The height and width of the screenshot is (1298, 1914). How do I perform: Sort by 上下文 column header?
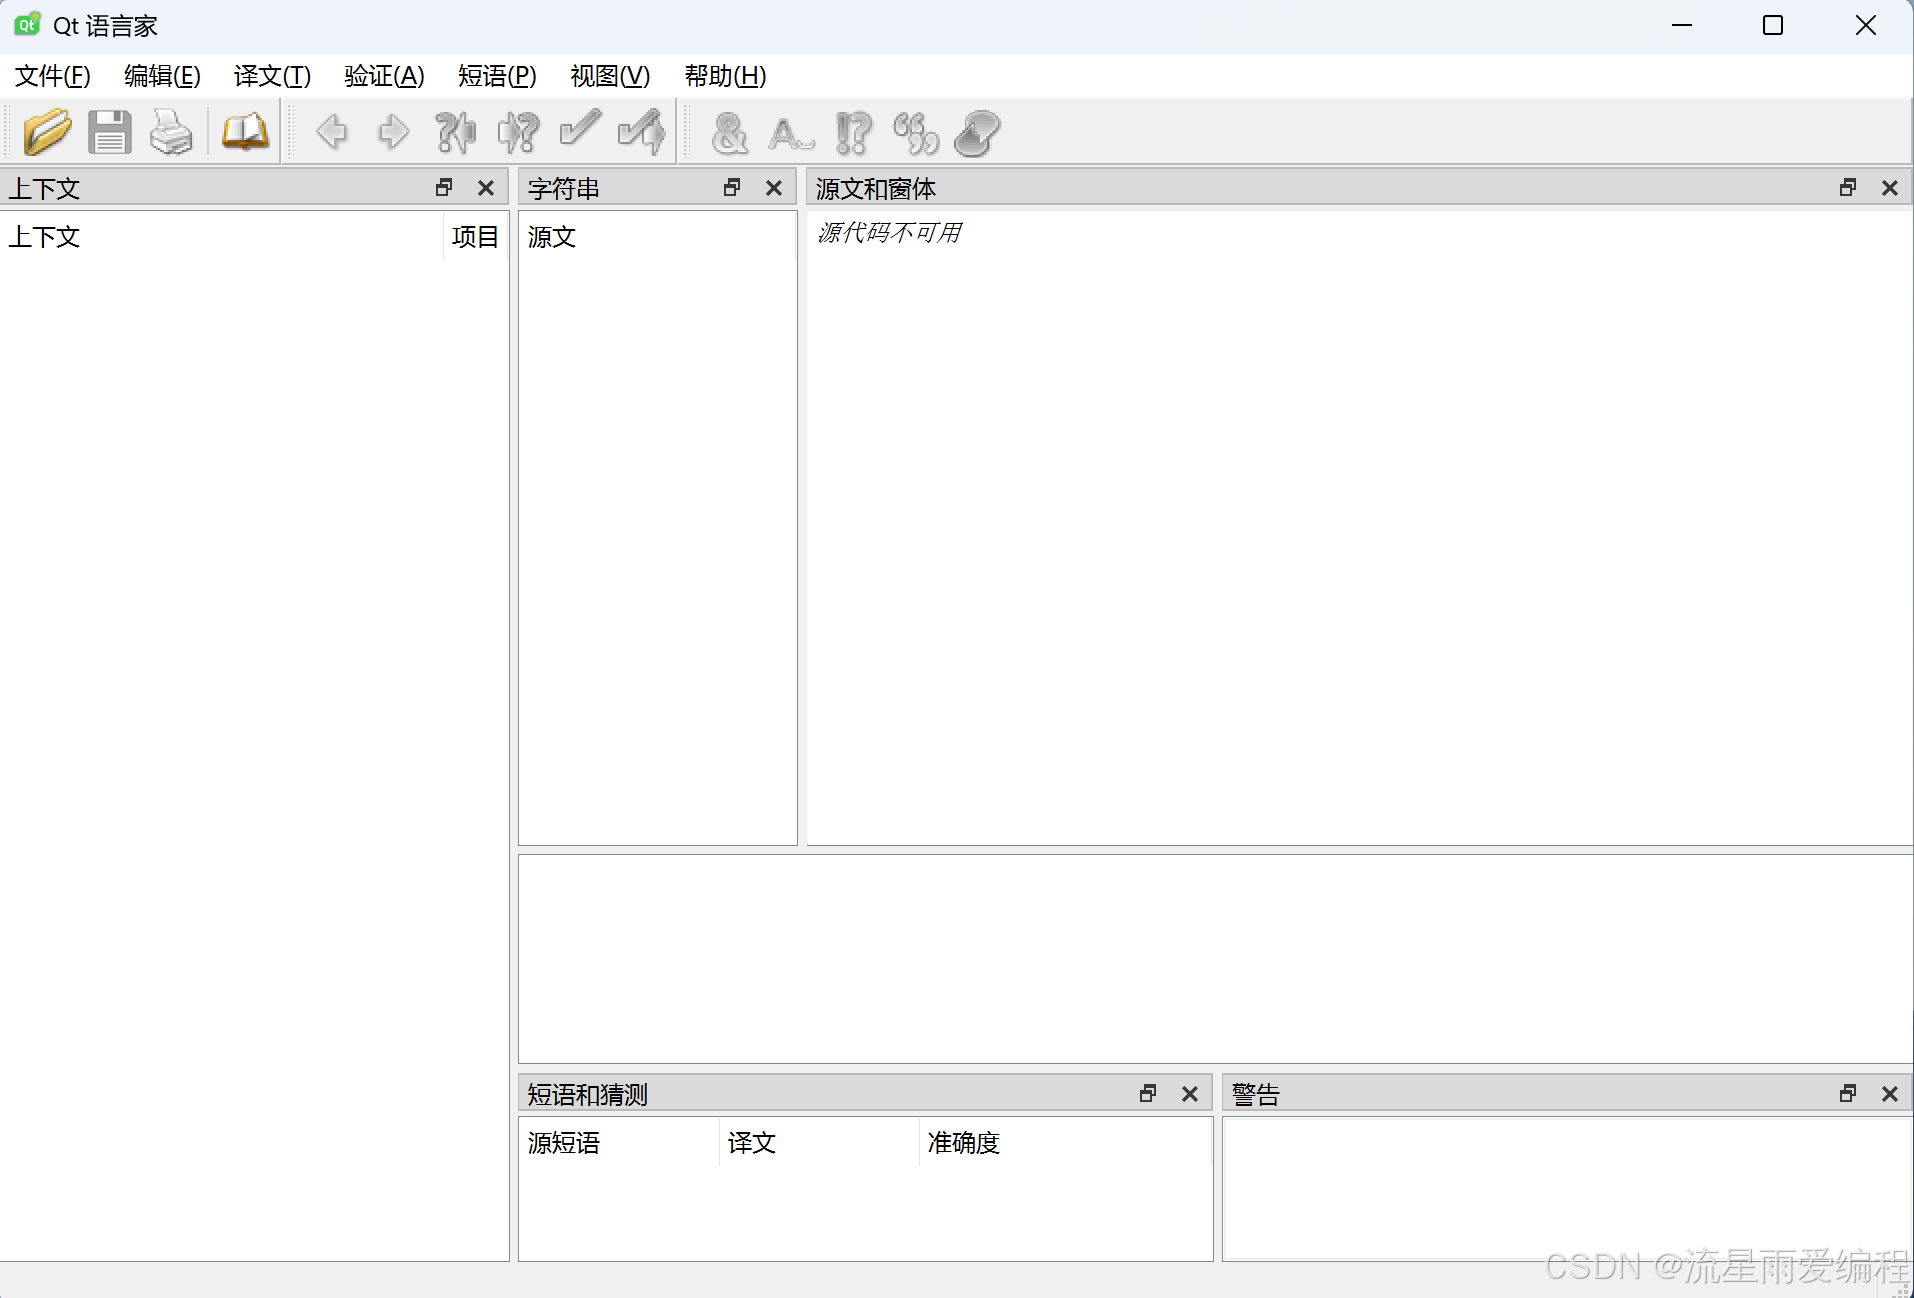coord(222,237)
